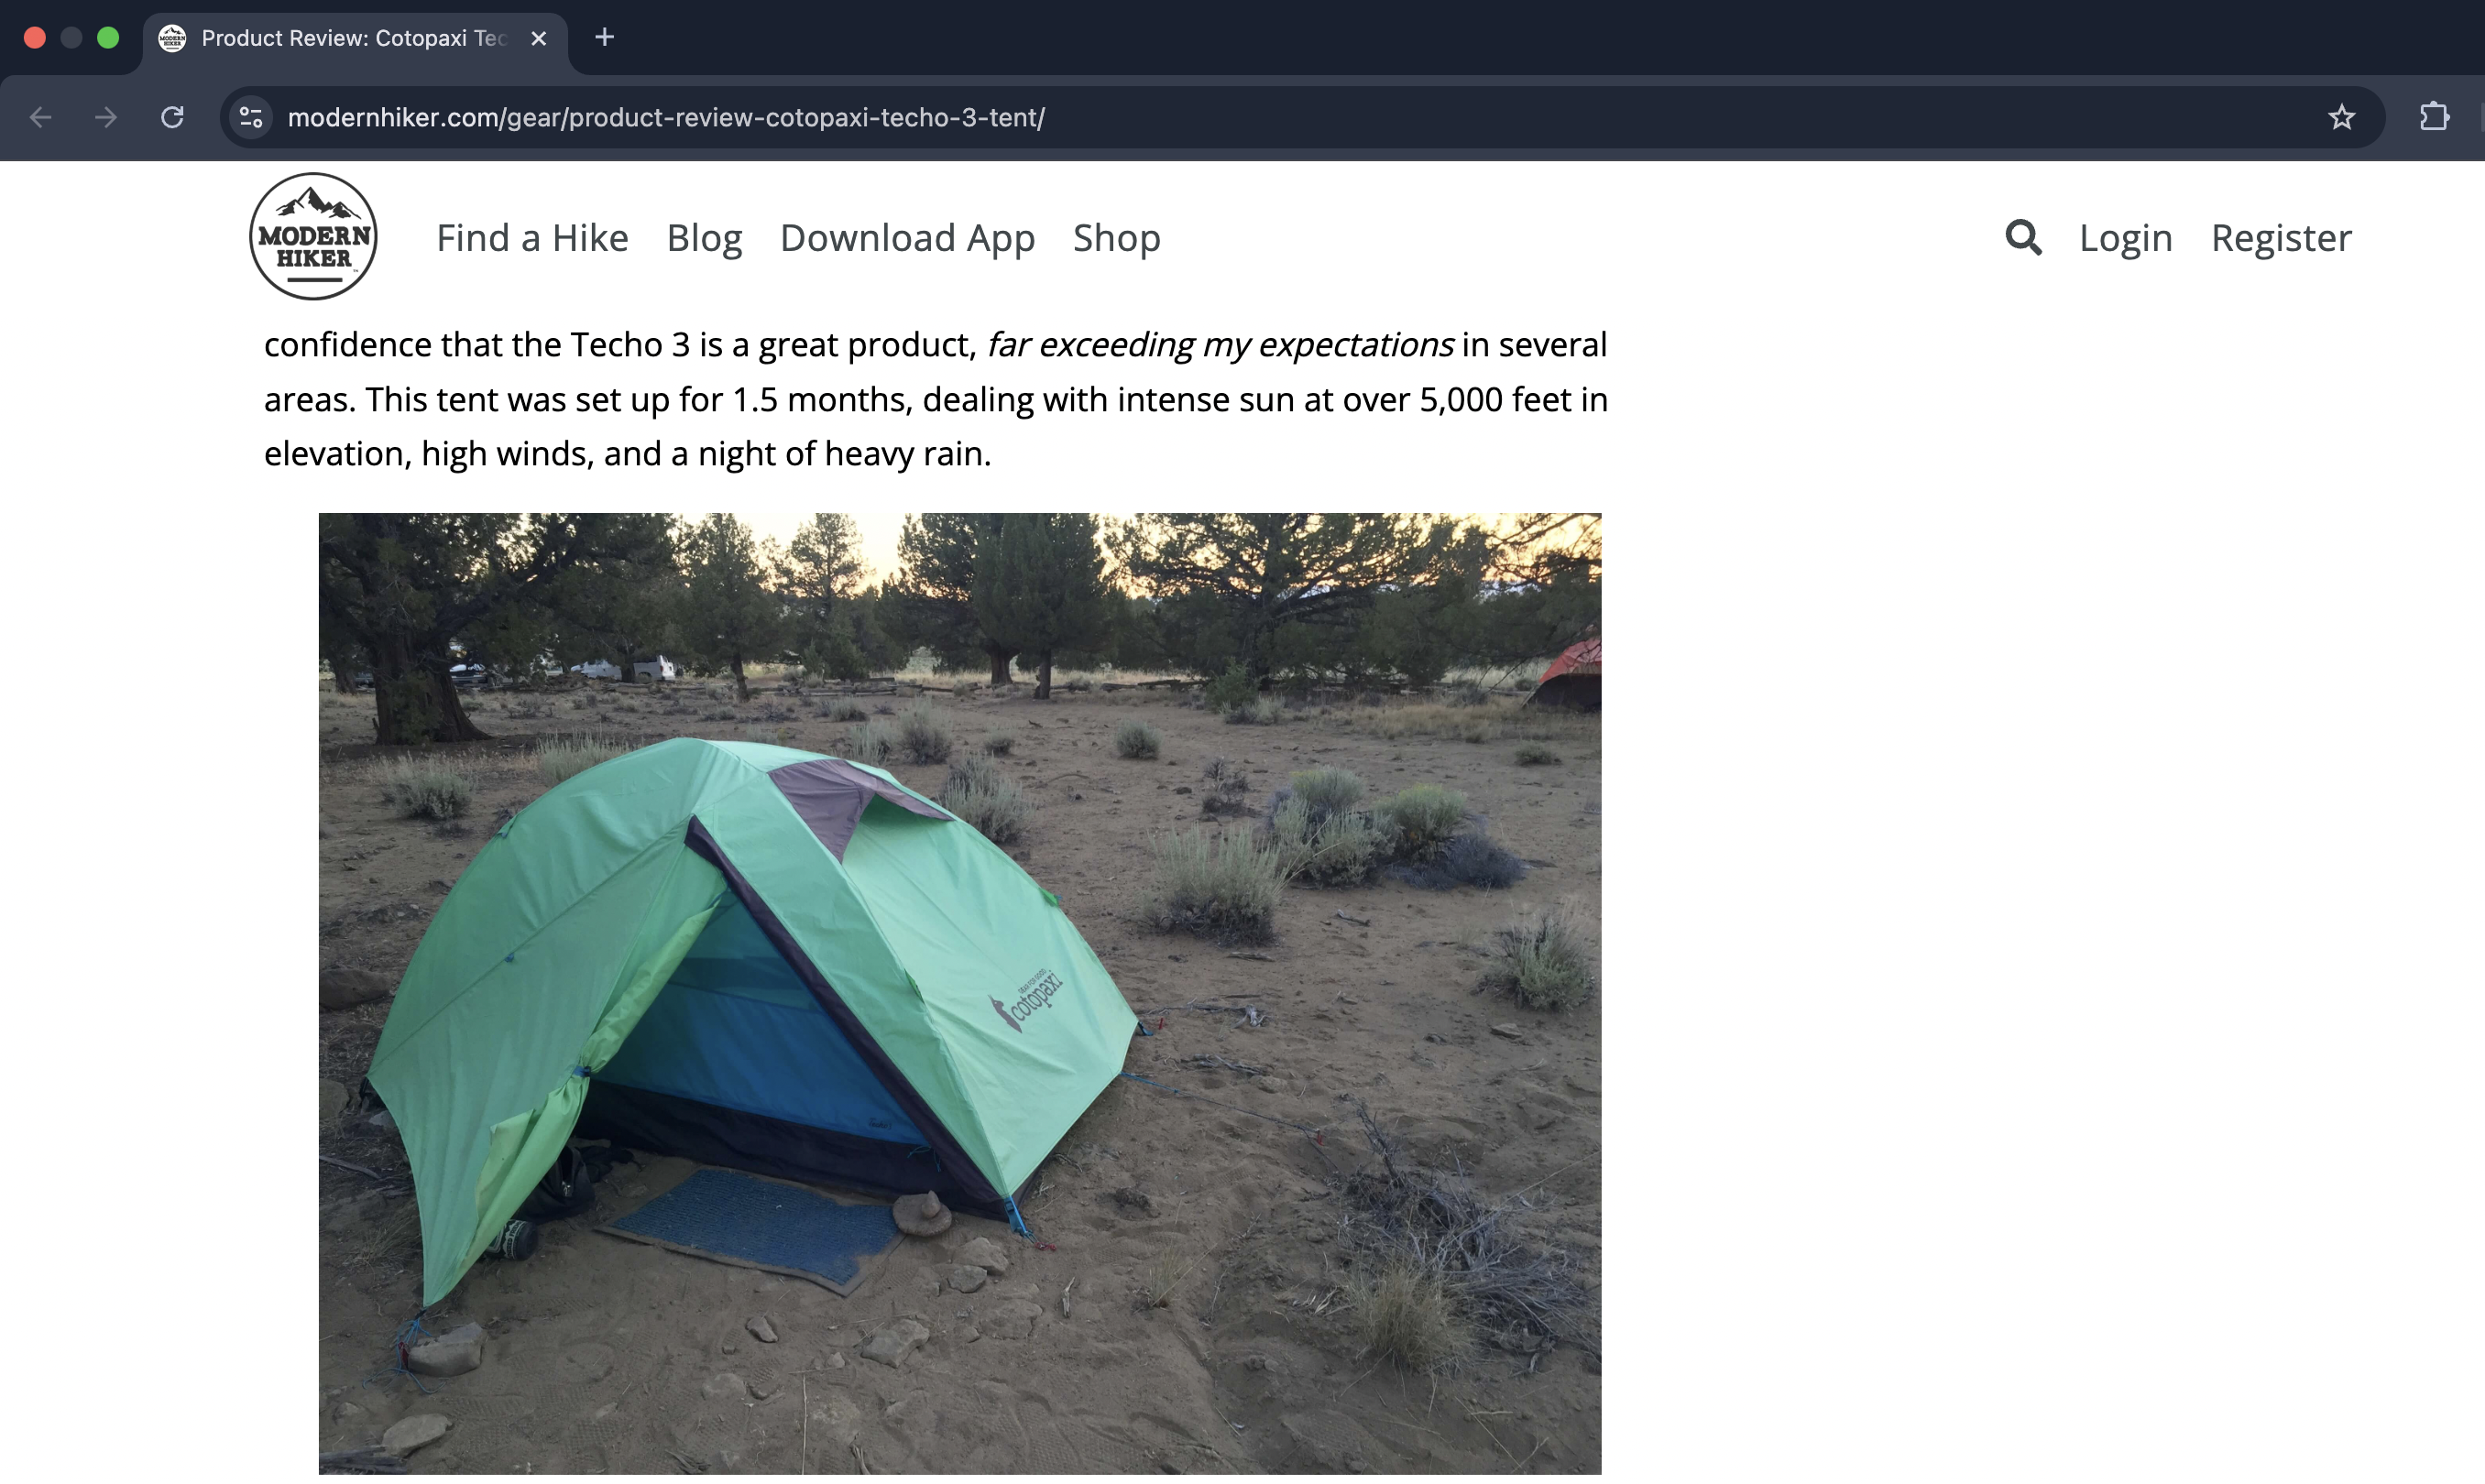This screenshot has height=1484, width=2485.
Task: Visit the Shop page
Action: click(x=1116, y=238)
